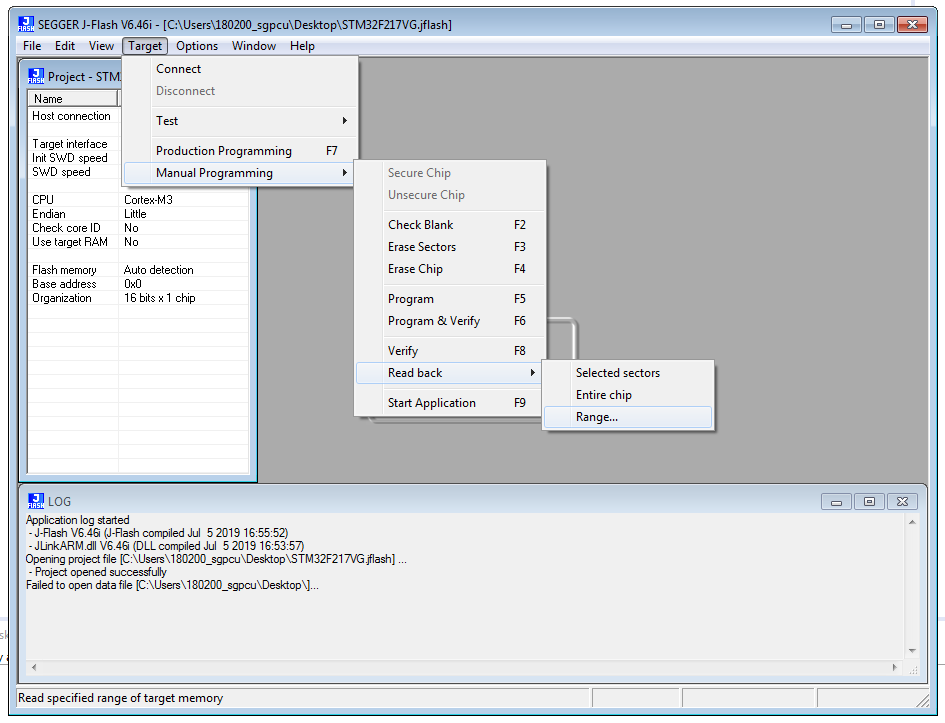Select the Use target RAM row

(138, 242)
